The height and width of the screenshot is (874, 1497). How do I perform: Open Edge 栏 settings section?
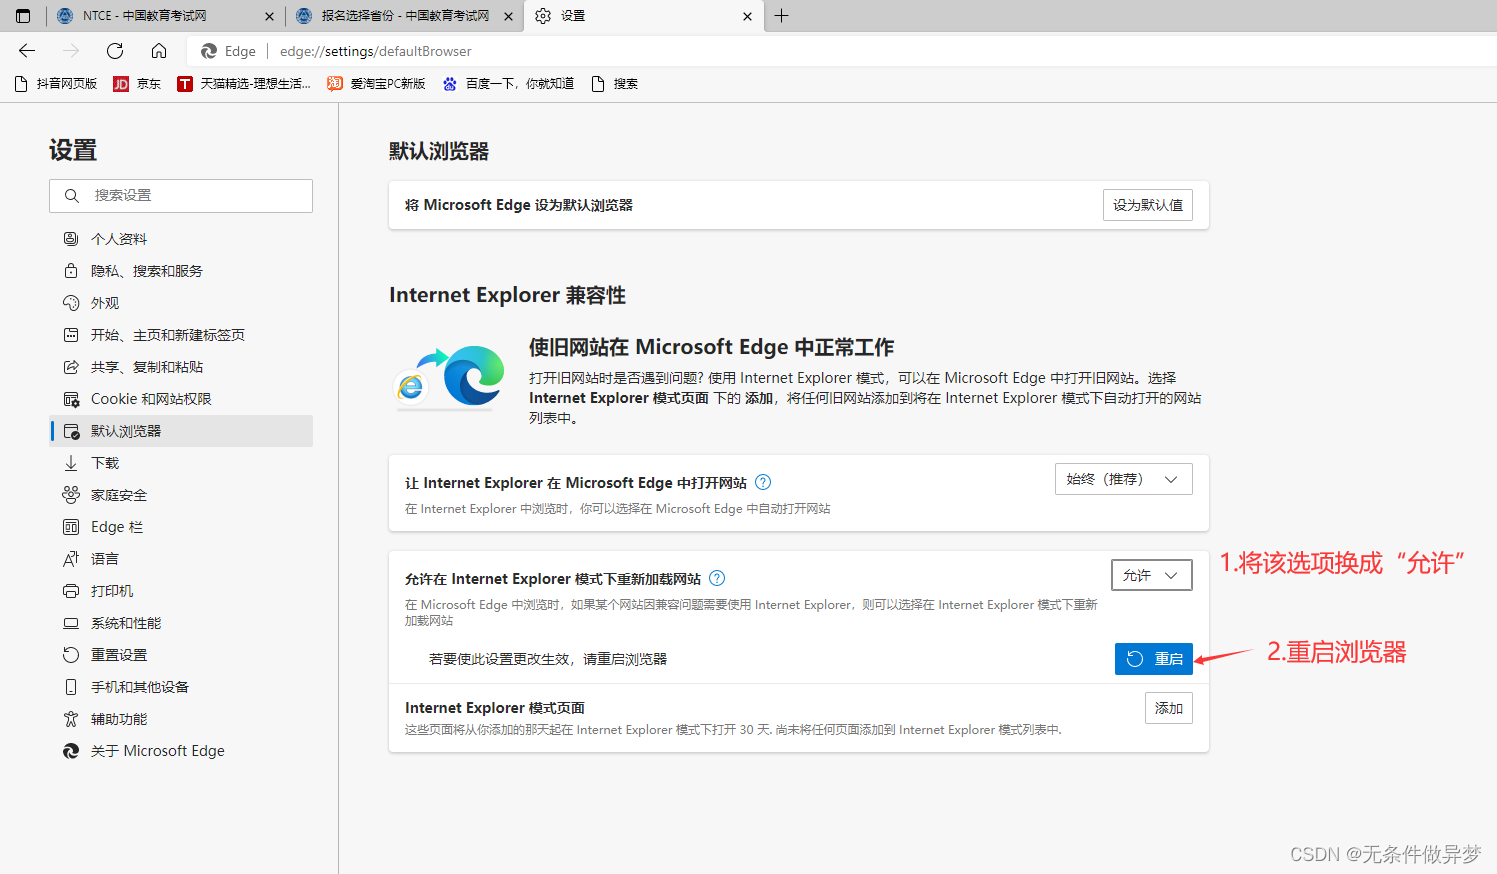pyautogui.click(x=181, y=527)
